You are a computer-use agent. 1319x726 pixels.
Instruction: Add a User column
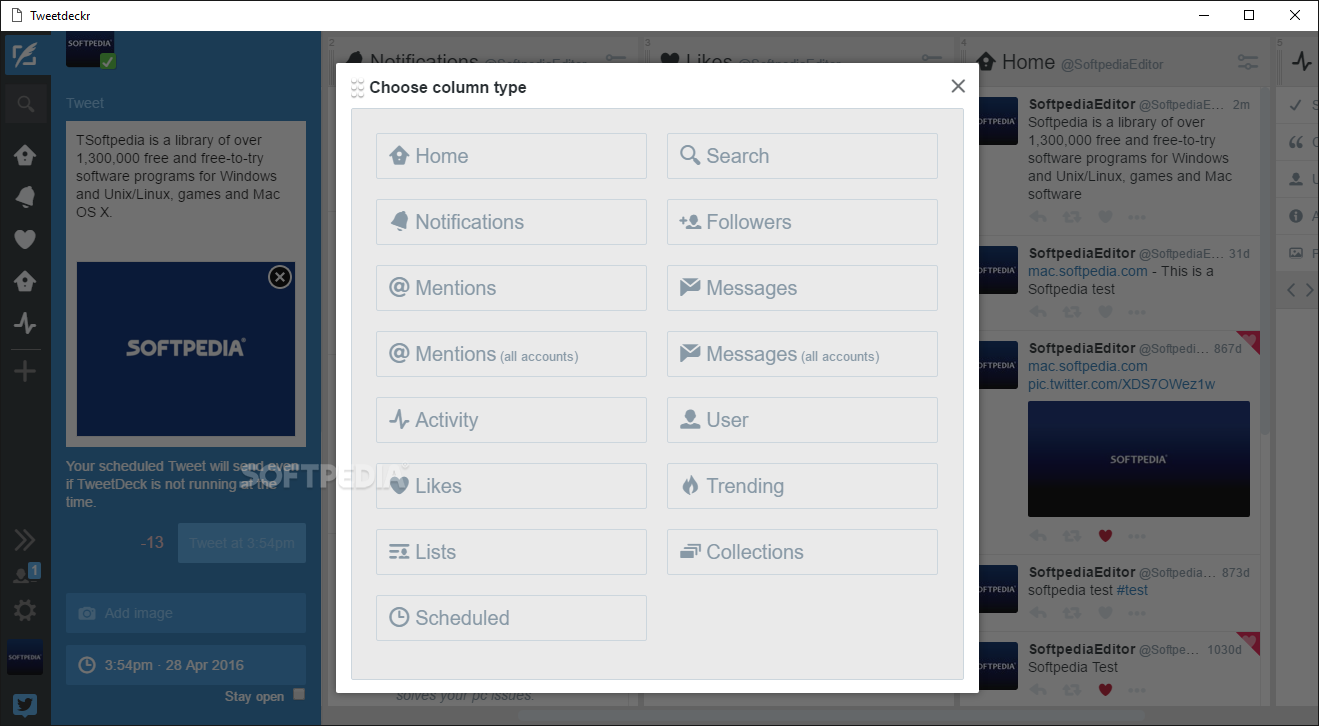[x=802, y=420]
